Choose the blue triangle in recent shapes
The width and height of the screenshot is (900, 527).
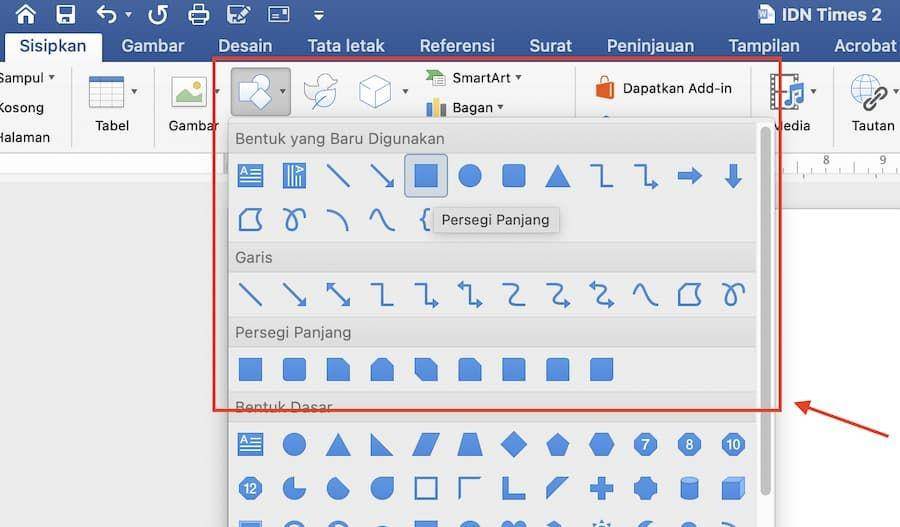[557, 176]
